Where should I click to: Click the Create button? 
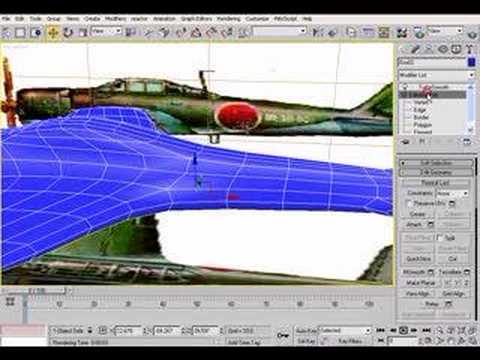(x=417, y=214)
